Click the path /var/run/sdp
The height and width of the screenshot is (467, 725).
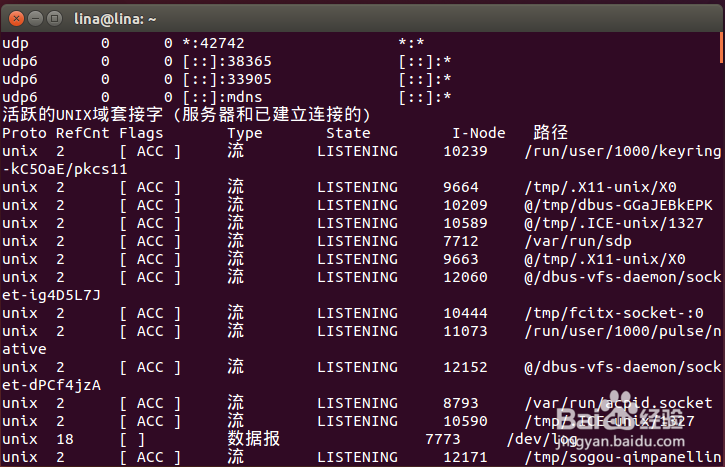578,241
